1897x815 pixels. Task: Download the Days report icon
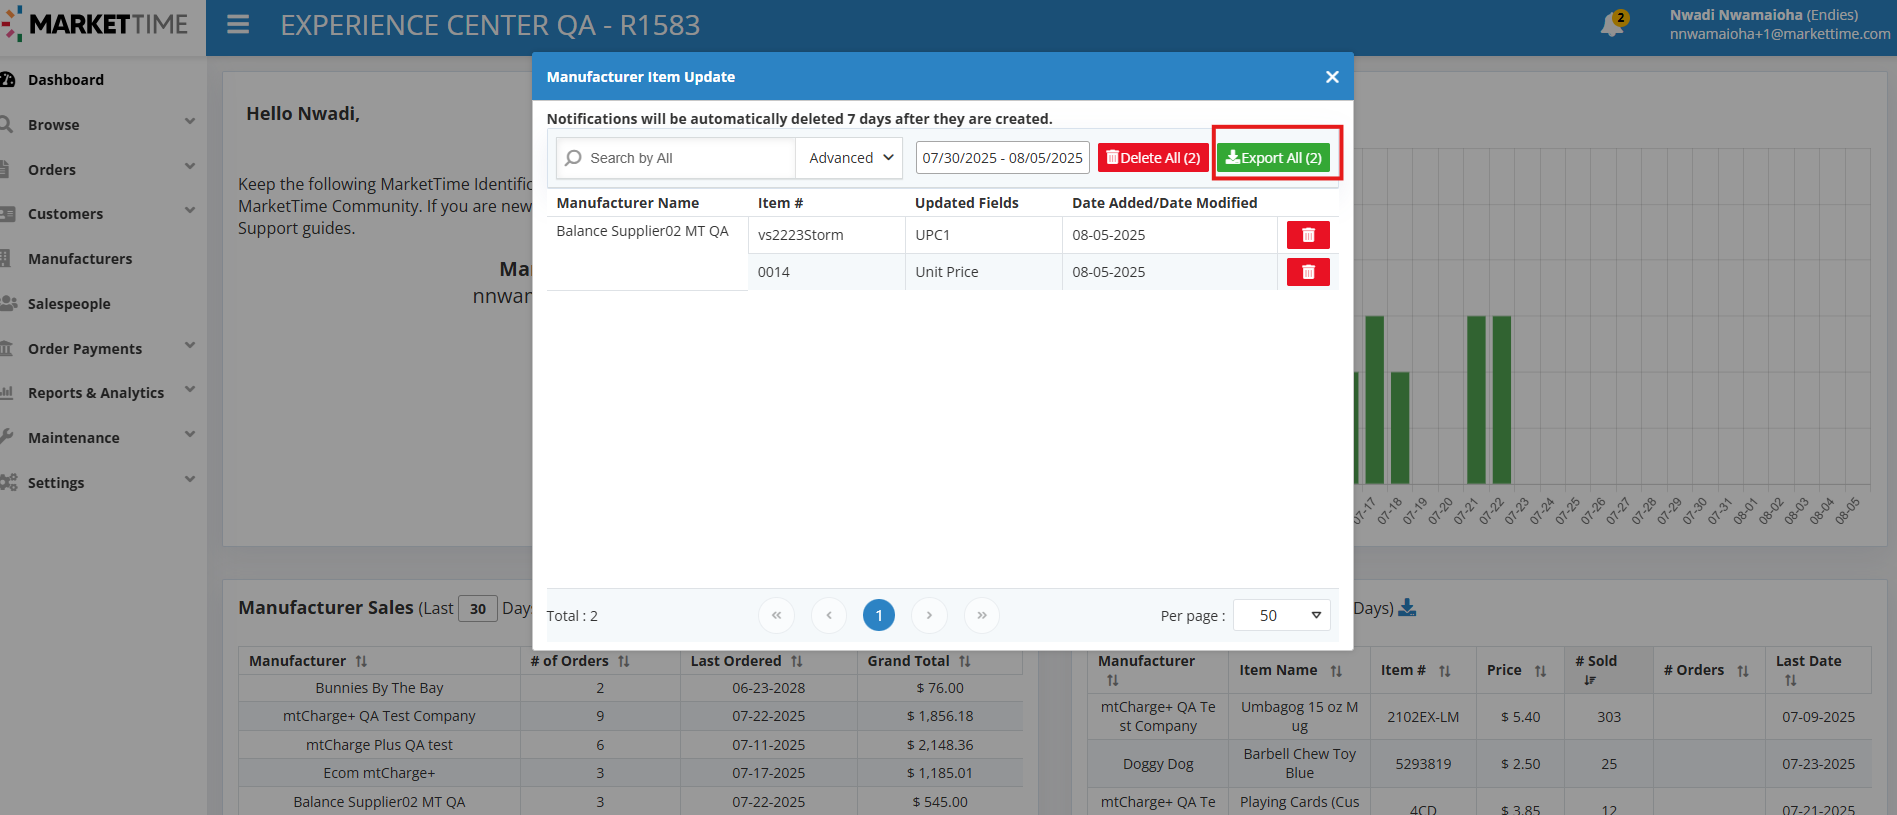(x=1407, y=607)
